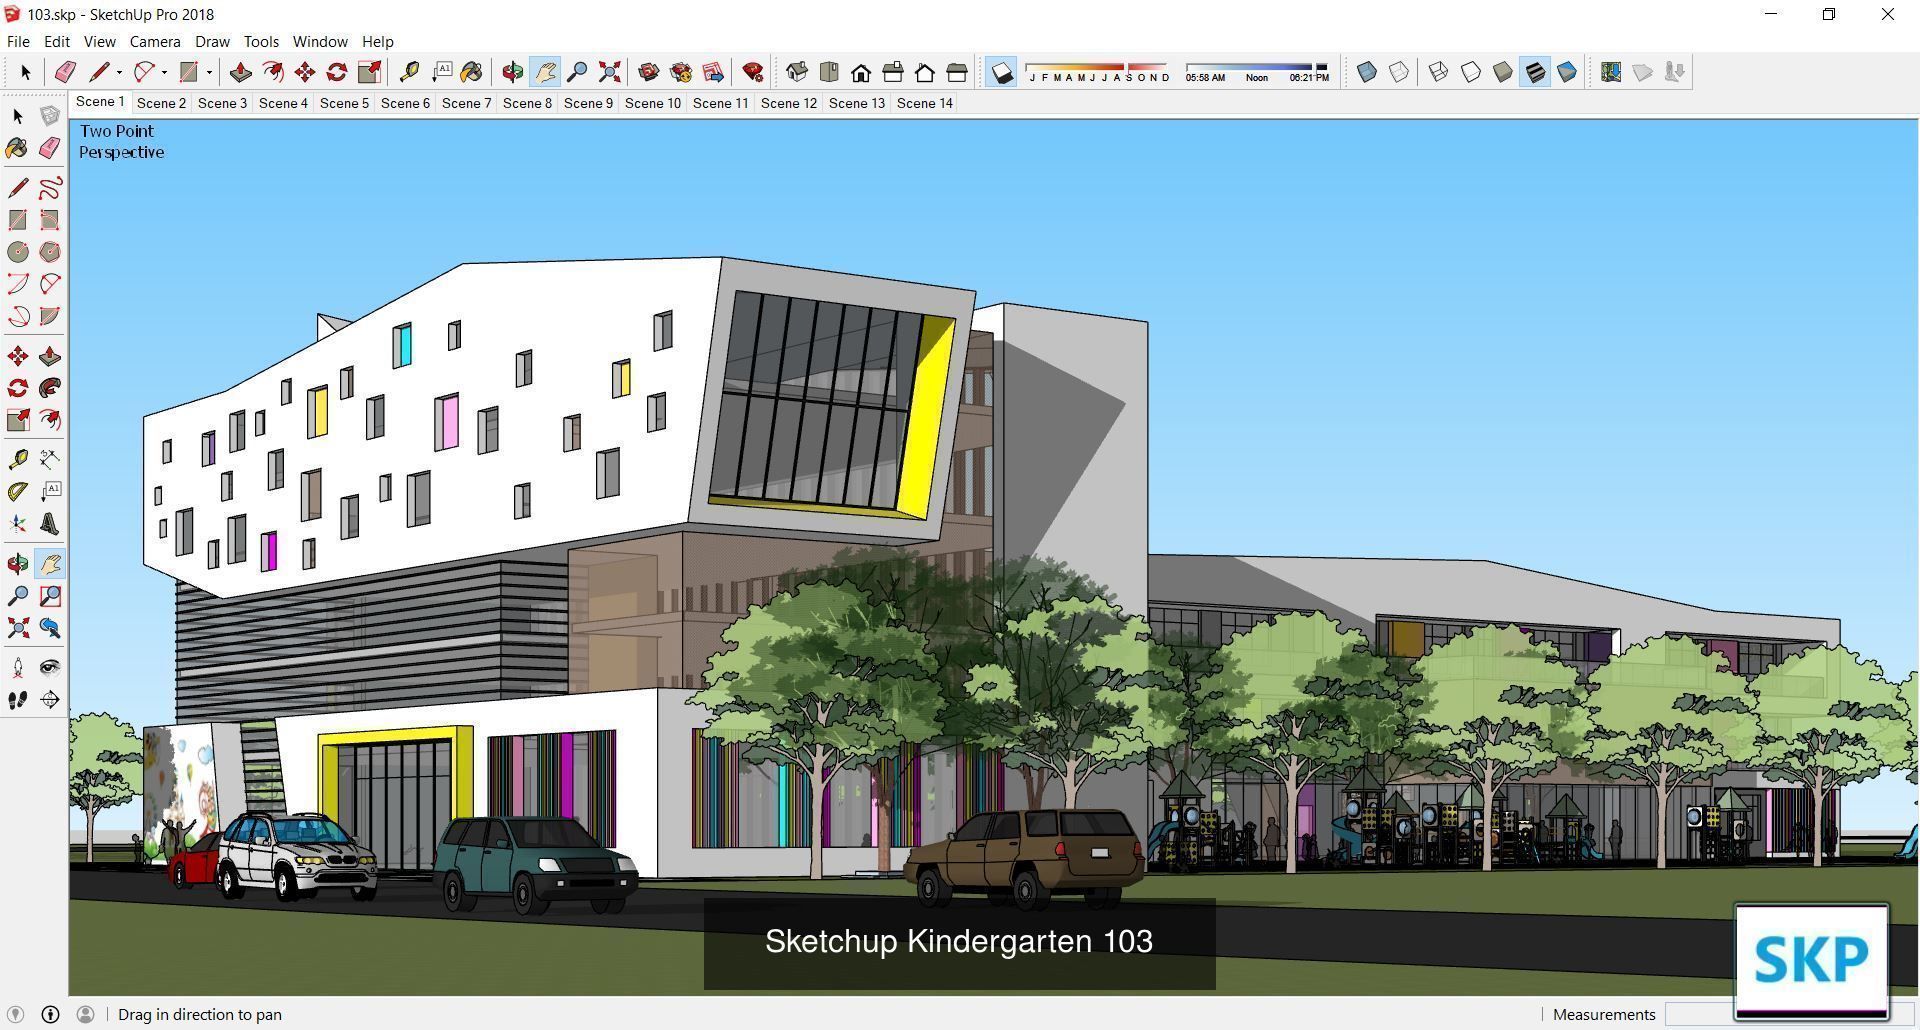Switch to Iso view

(x=797, y=72)
